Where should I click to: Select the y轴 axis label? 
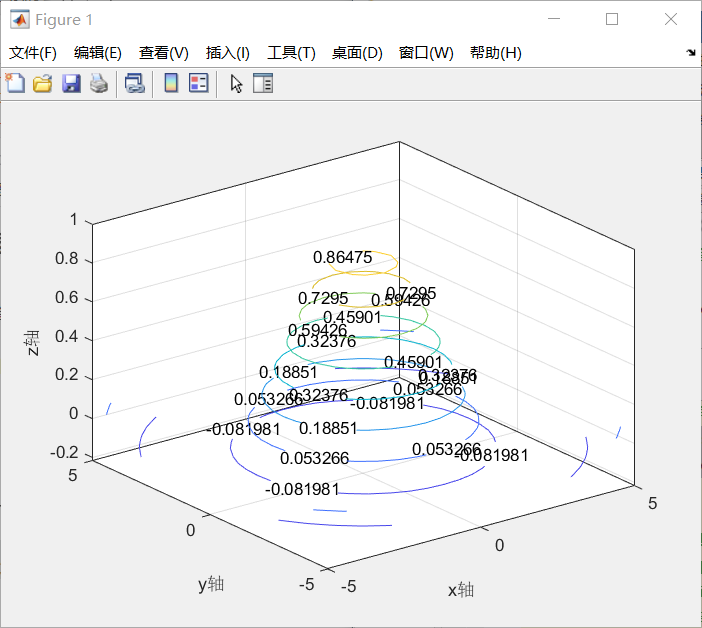click(x=211, y=584)
